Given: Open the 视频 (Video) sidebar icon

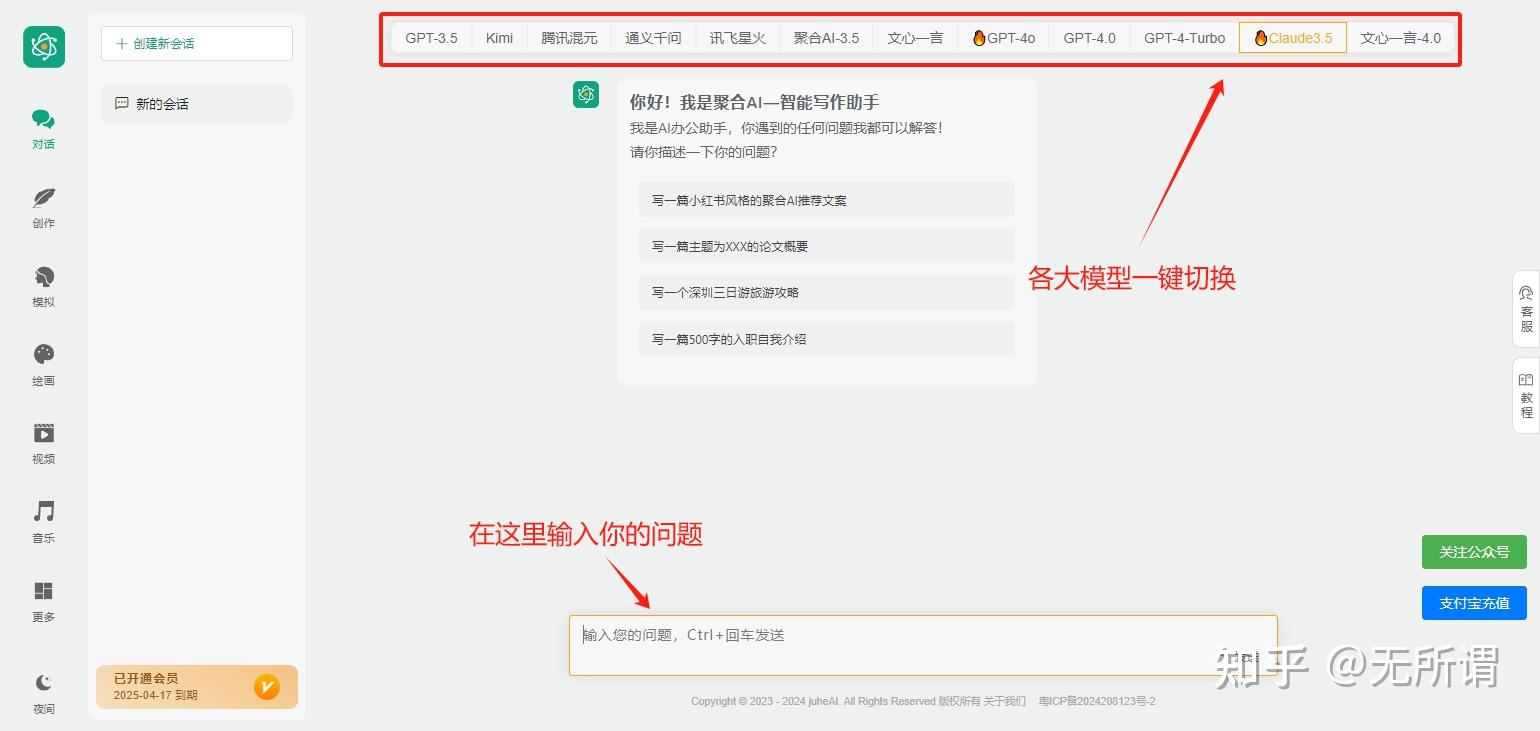Looking at the screenshot, I should 43,440.
